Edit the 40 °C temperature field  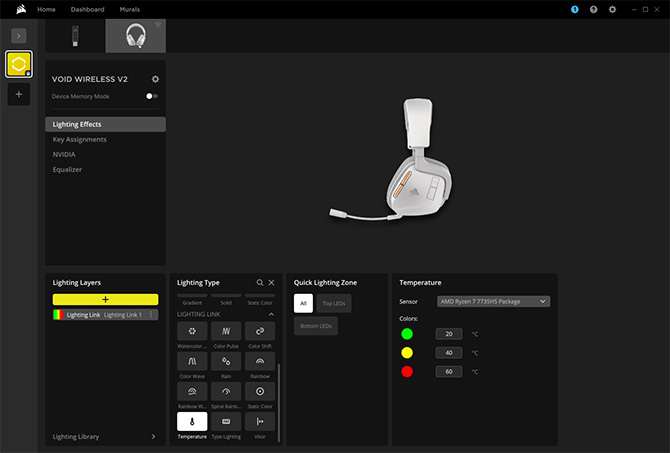pos(449,353)
